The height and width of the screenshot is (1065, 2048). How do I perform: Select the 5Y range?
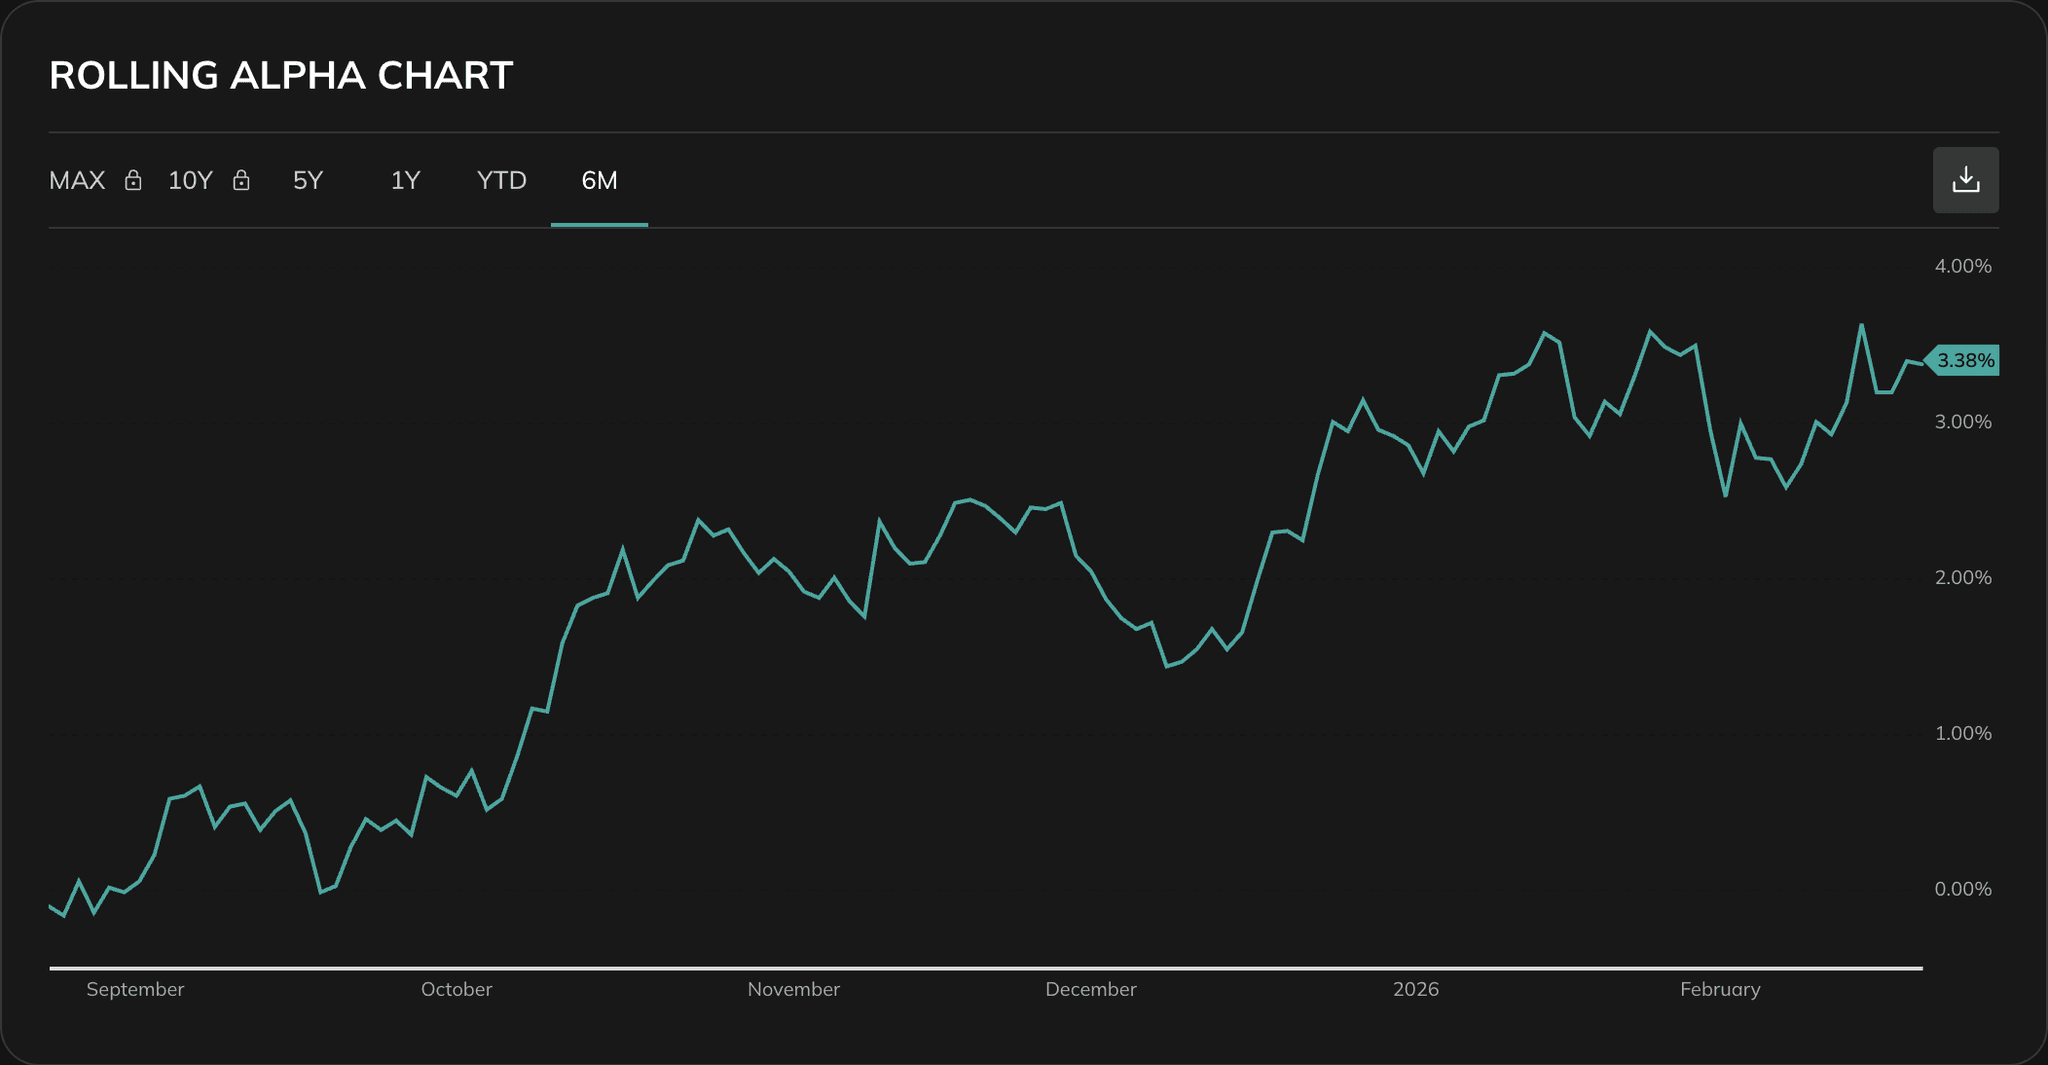pos(308,181)
